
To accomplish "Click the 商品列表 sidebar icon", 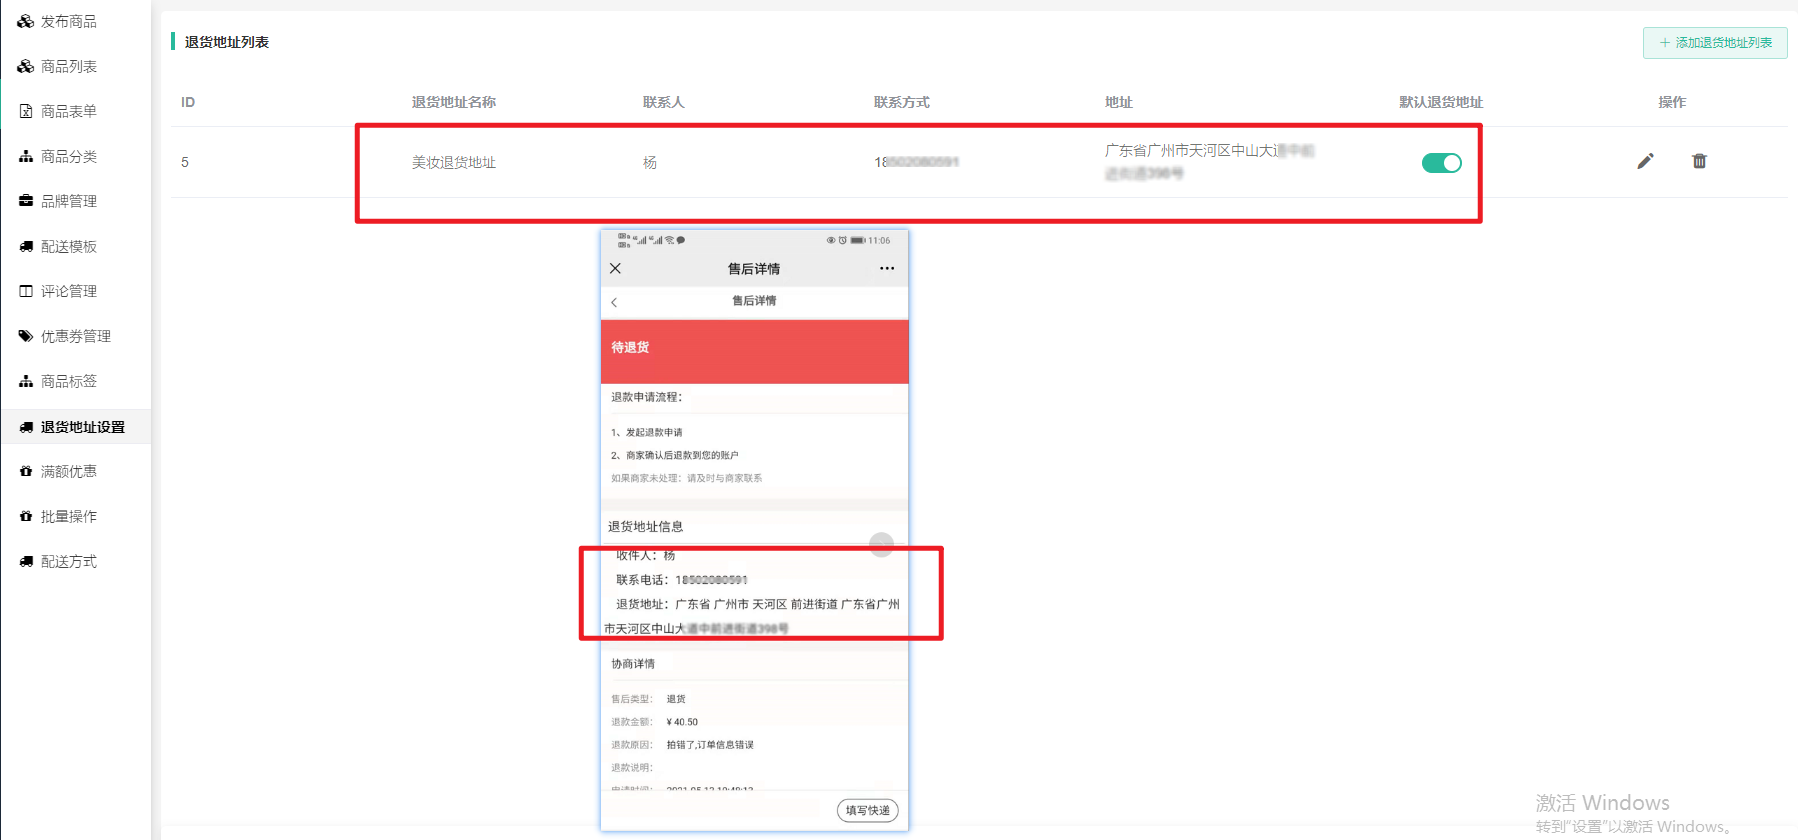I will [x=26, y=66].
